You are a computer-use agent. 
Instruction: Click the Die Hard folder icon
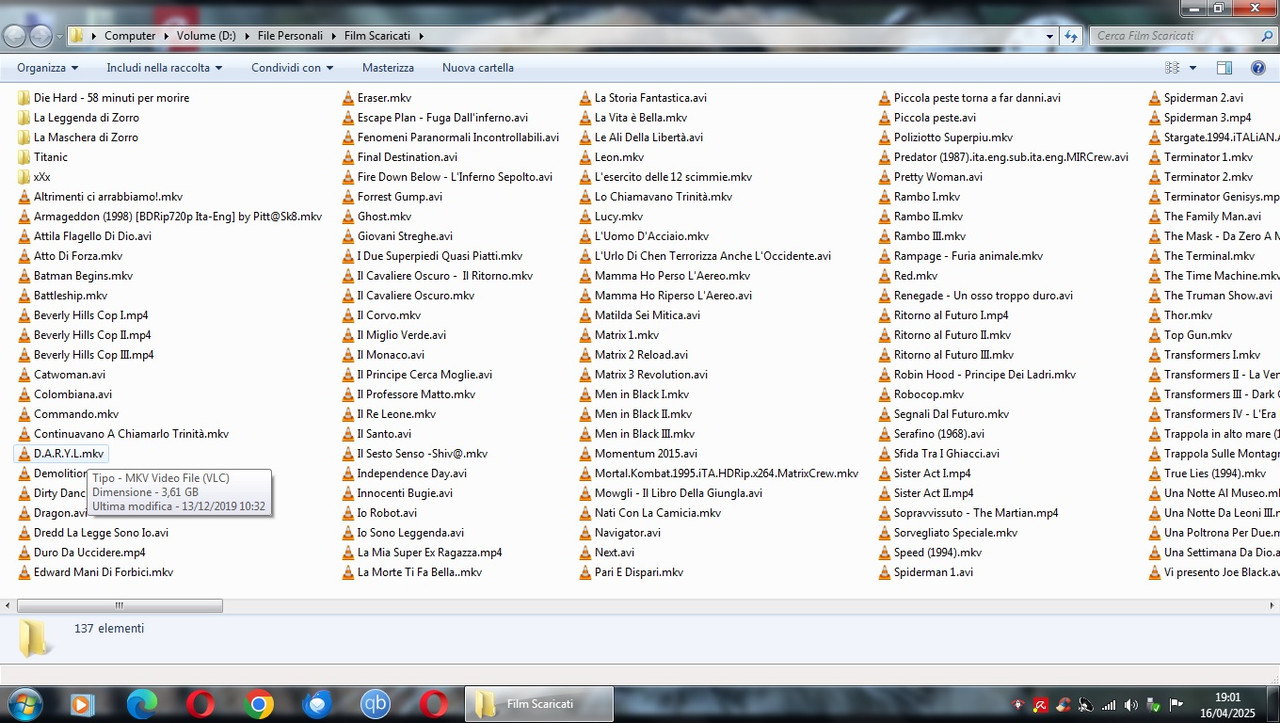pyautogui.click(x=24, y=98)
